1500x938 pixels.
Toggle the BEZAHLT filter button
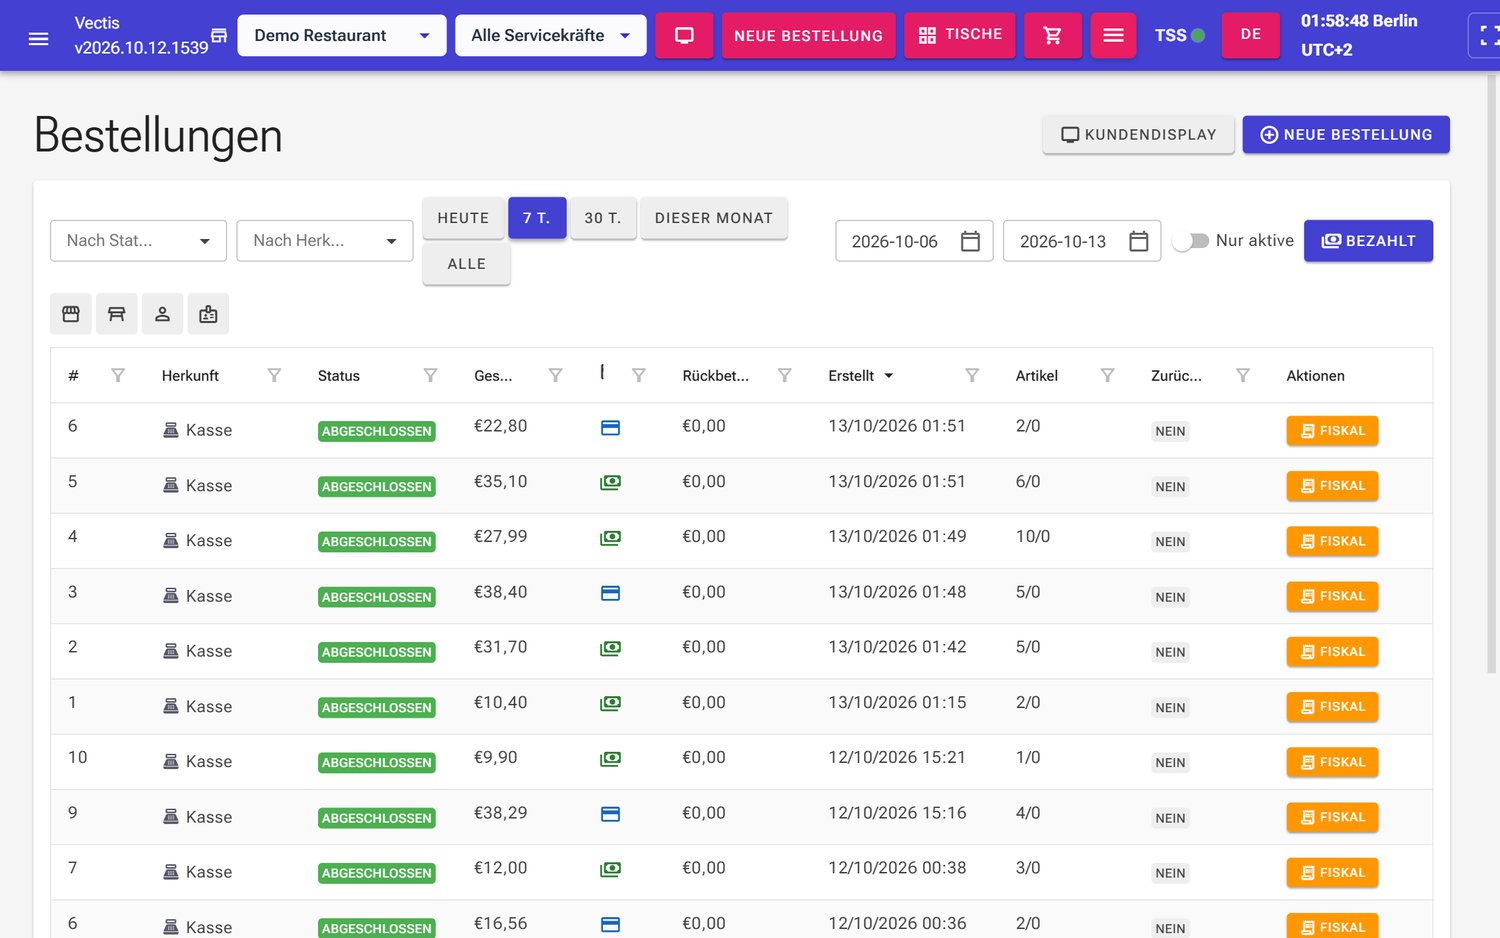click(x=1368, y=241)
